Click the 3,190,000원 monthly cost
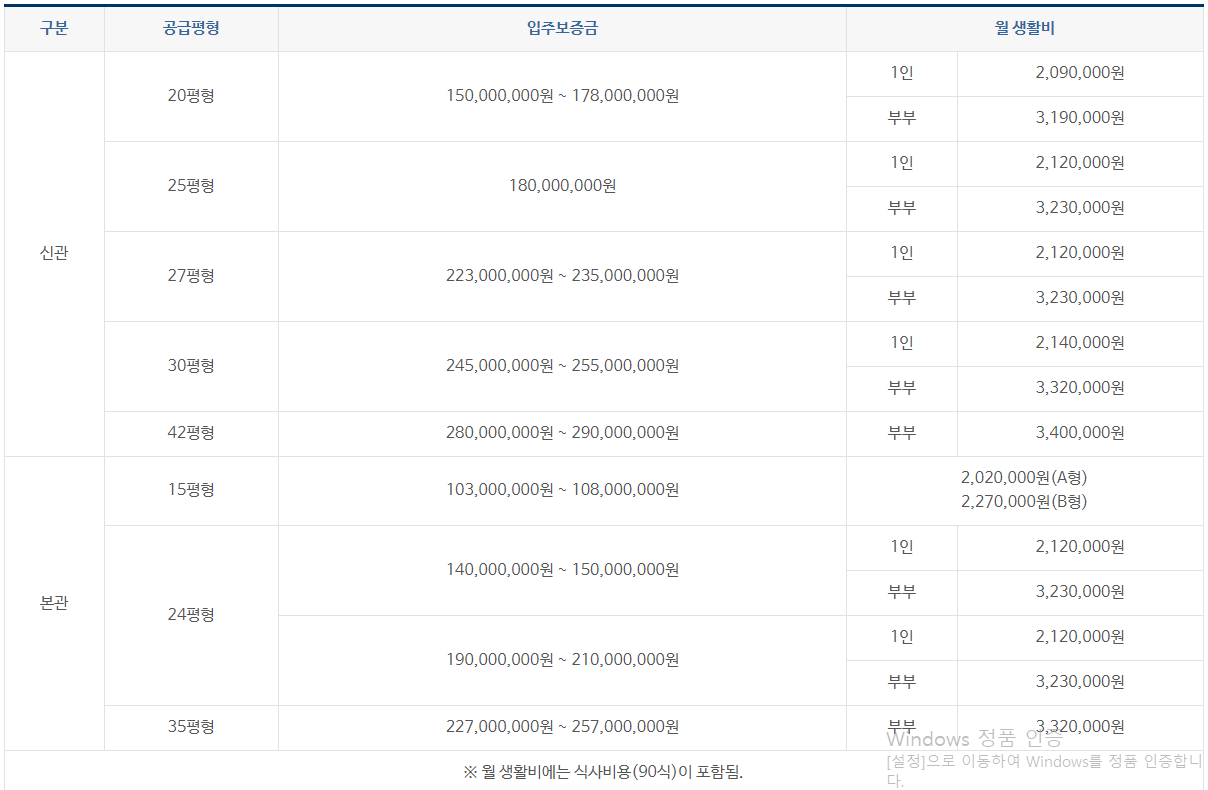 1080,118
